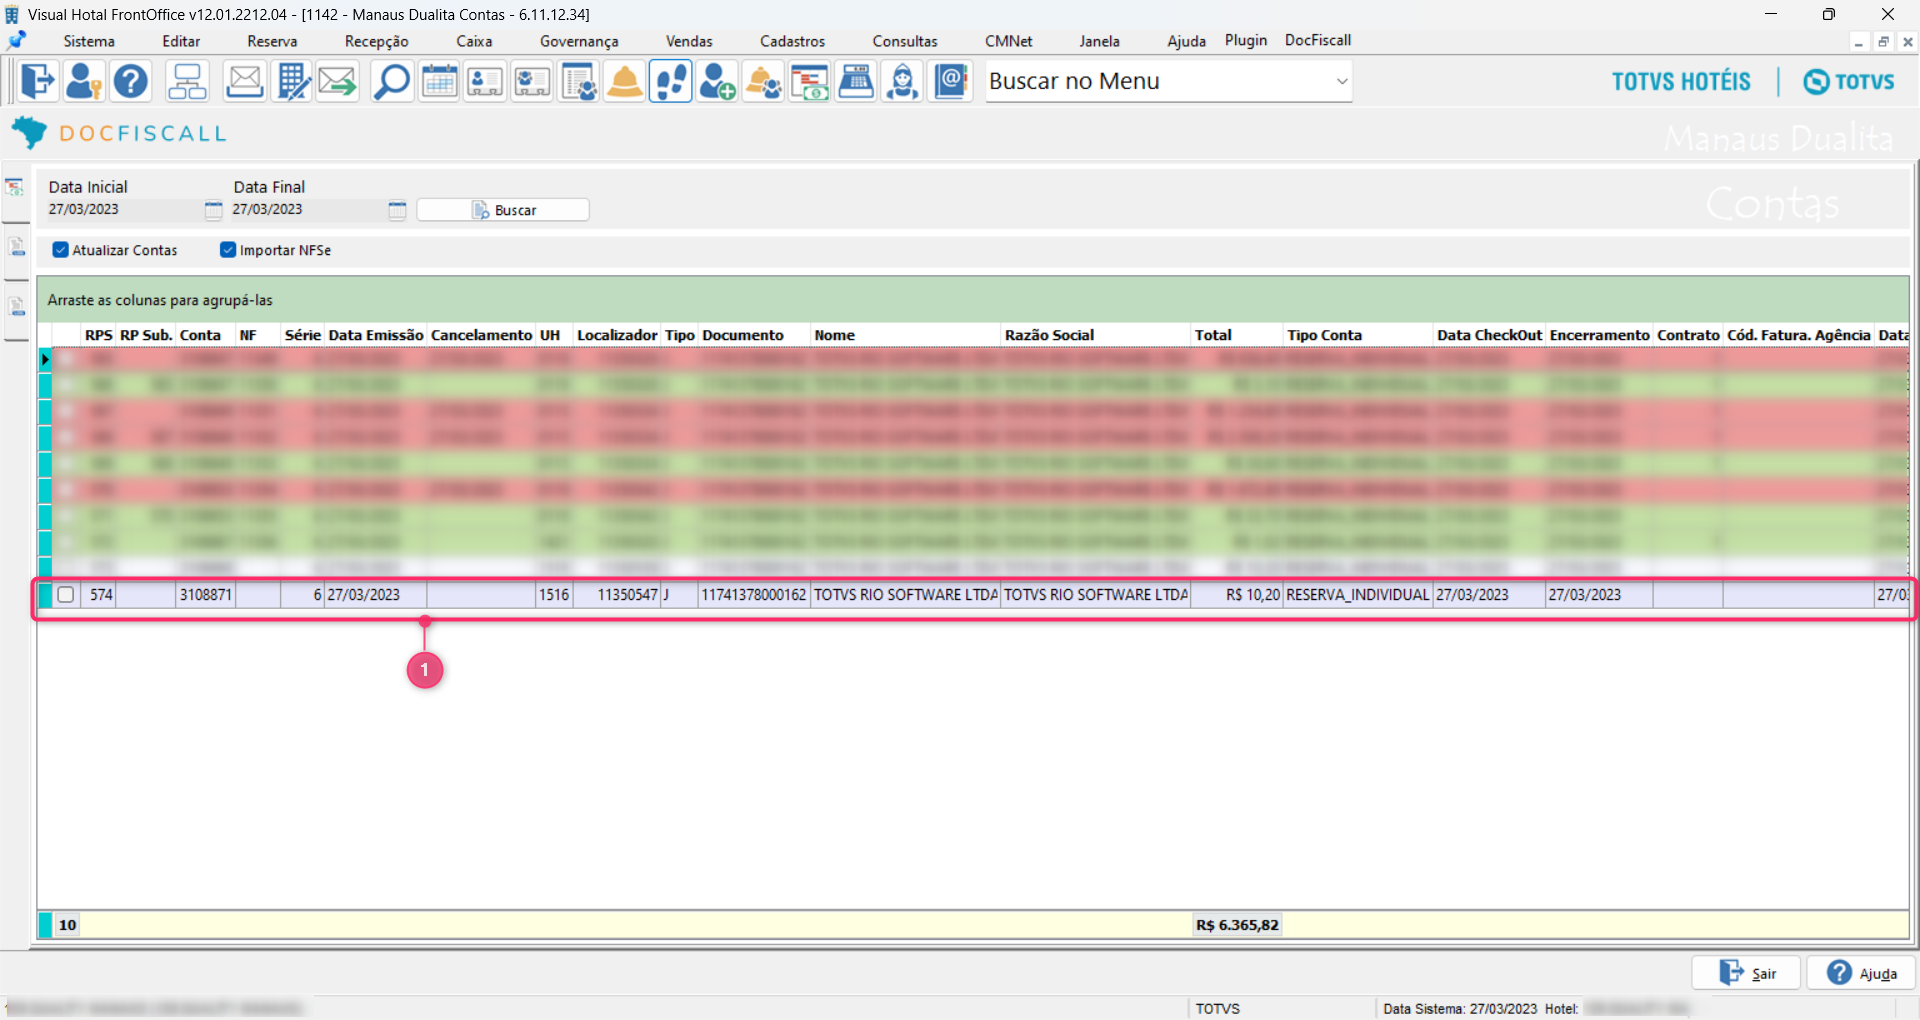
Task: Select the UH 1516 cell
Action: 555,595
